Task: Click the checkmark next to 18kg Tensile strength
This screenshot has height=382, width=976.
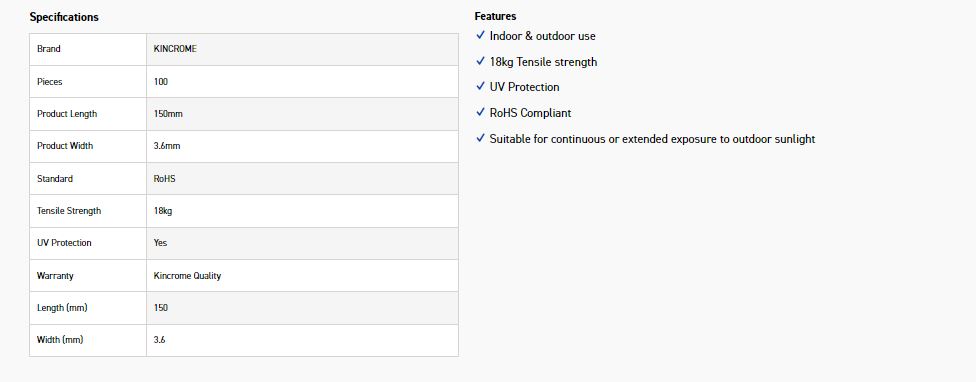Action: point(480,61)
